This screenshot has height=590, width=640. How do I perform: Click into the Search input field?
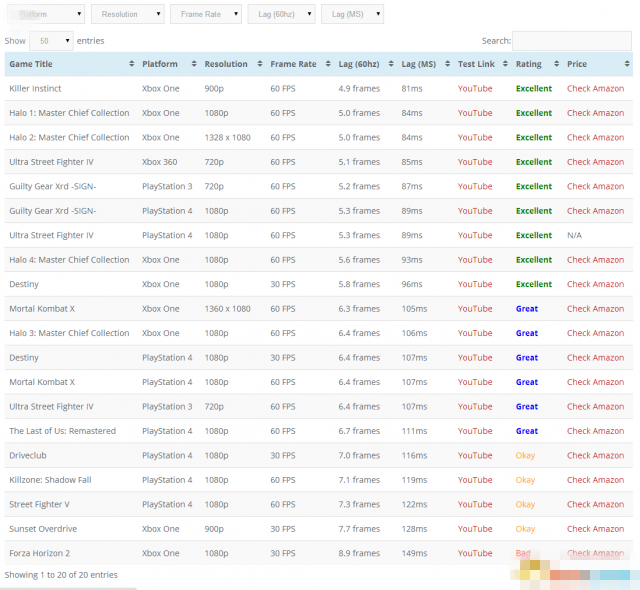pos(571,41)
